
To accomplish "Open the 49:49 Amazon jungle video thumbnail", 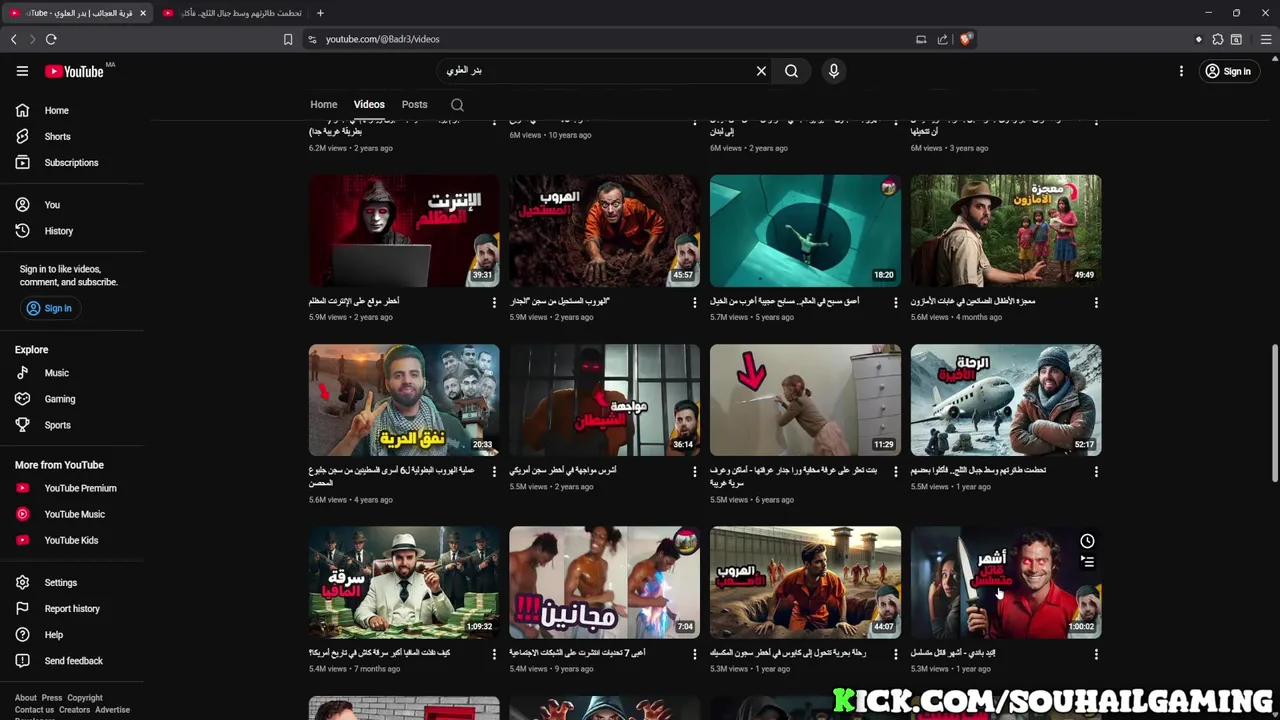I will coord(1006,231).
